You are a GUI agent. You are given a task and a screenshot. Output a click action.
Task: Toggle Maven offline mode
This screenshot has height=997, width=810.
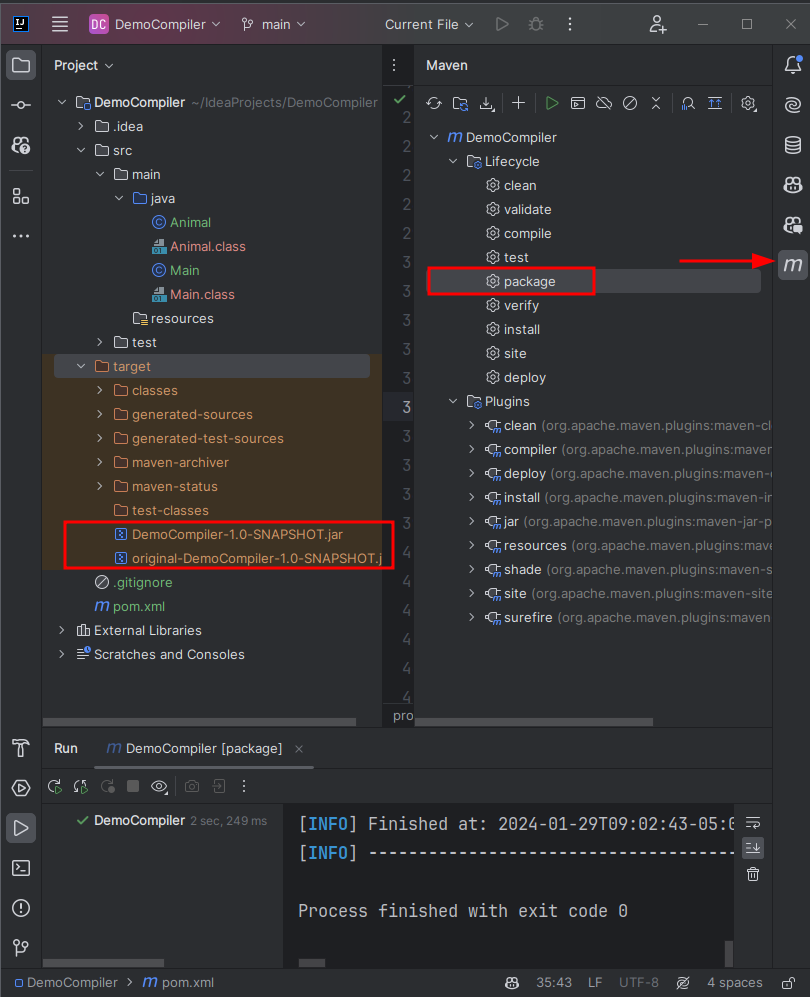[604, 103]
